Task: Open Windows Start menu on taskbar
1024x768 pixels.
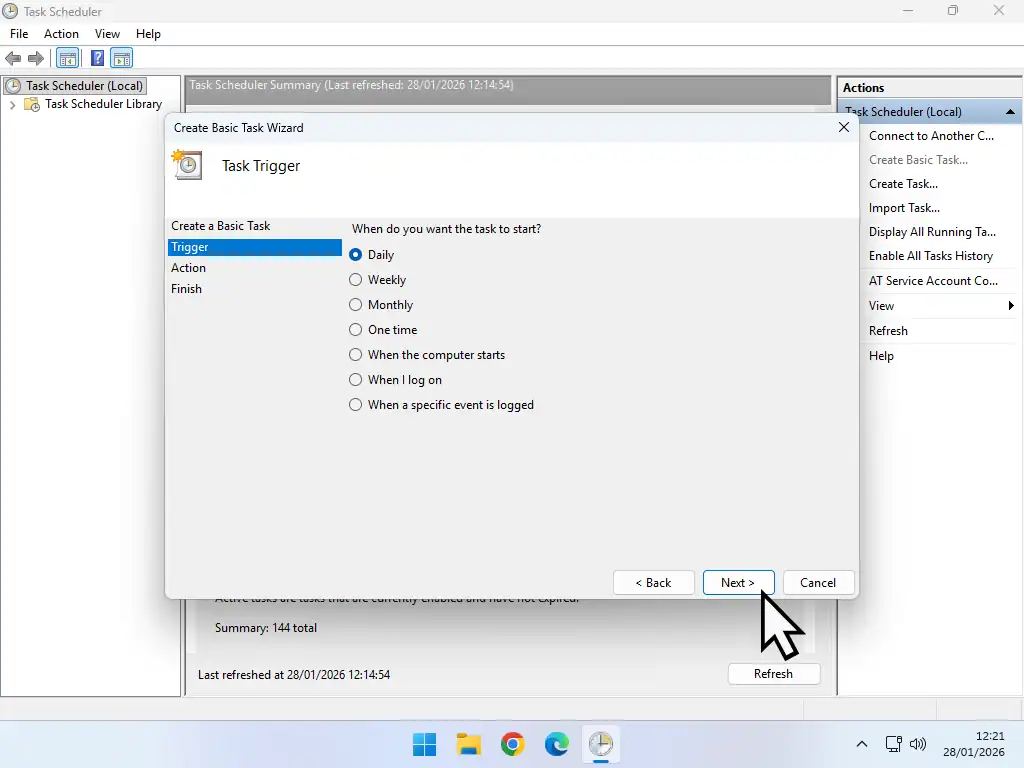Action: click(424, 744)
